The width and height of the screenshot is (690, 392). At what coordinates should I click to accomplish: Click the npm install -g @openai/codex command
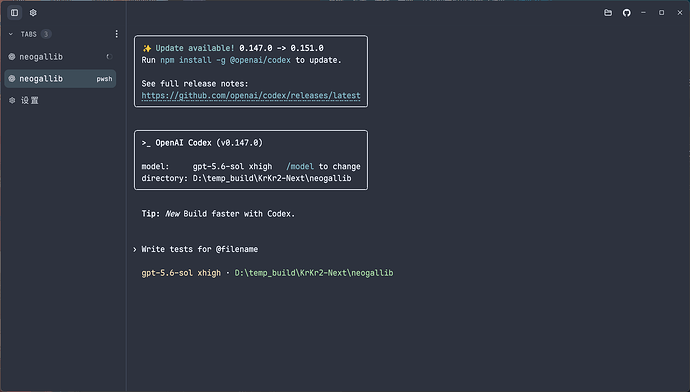tap(225, 60)
